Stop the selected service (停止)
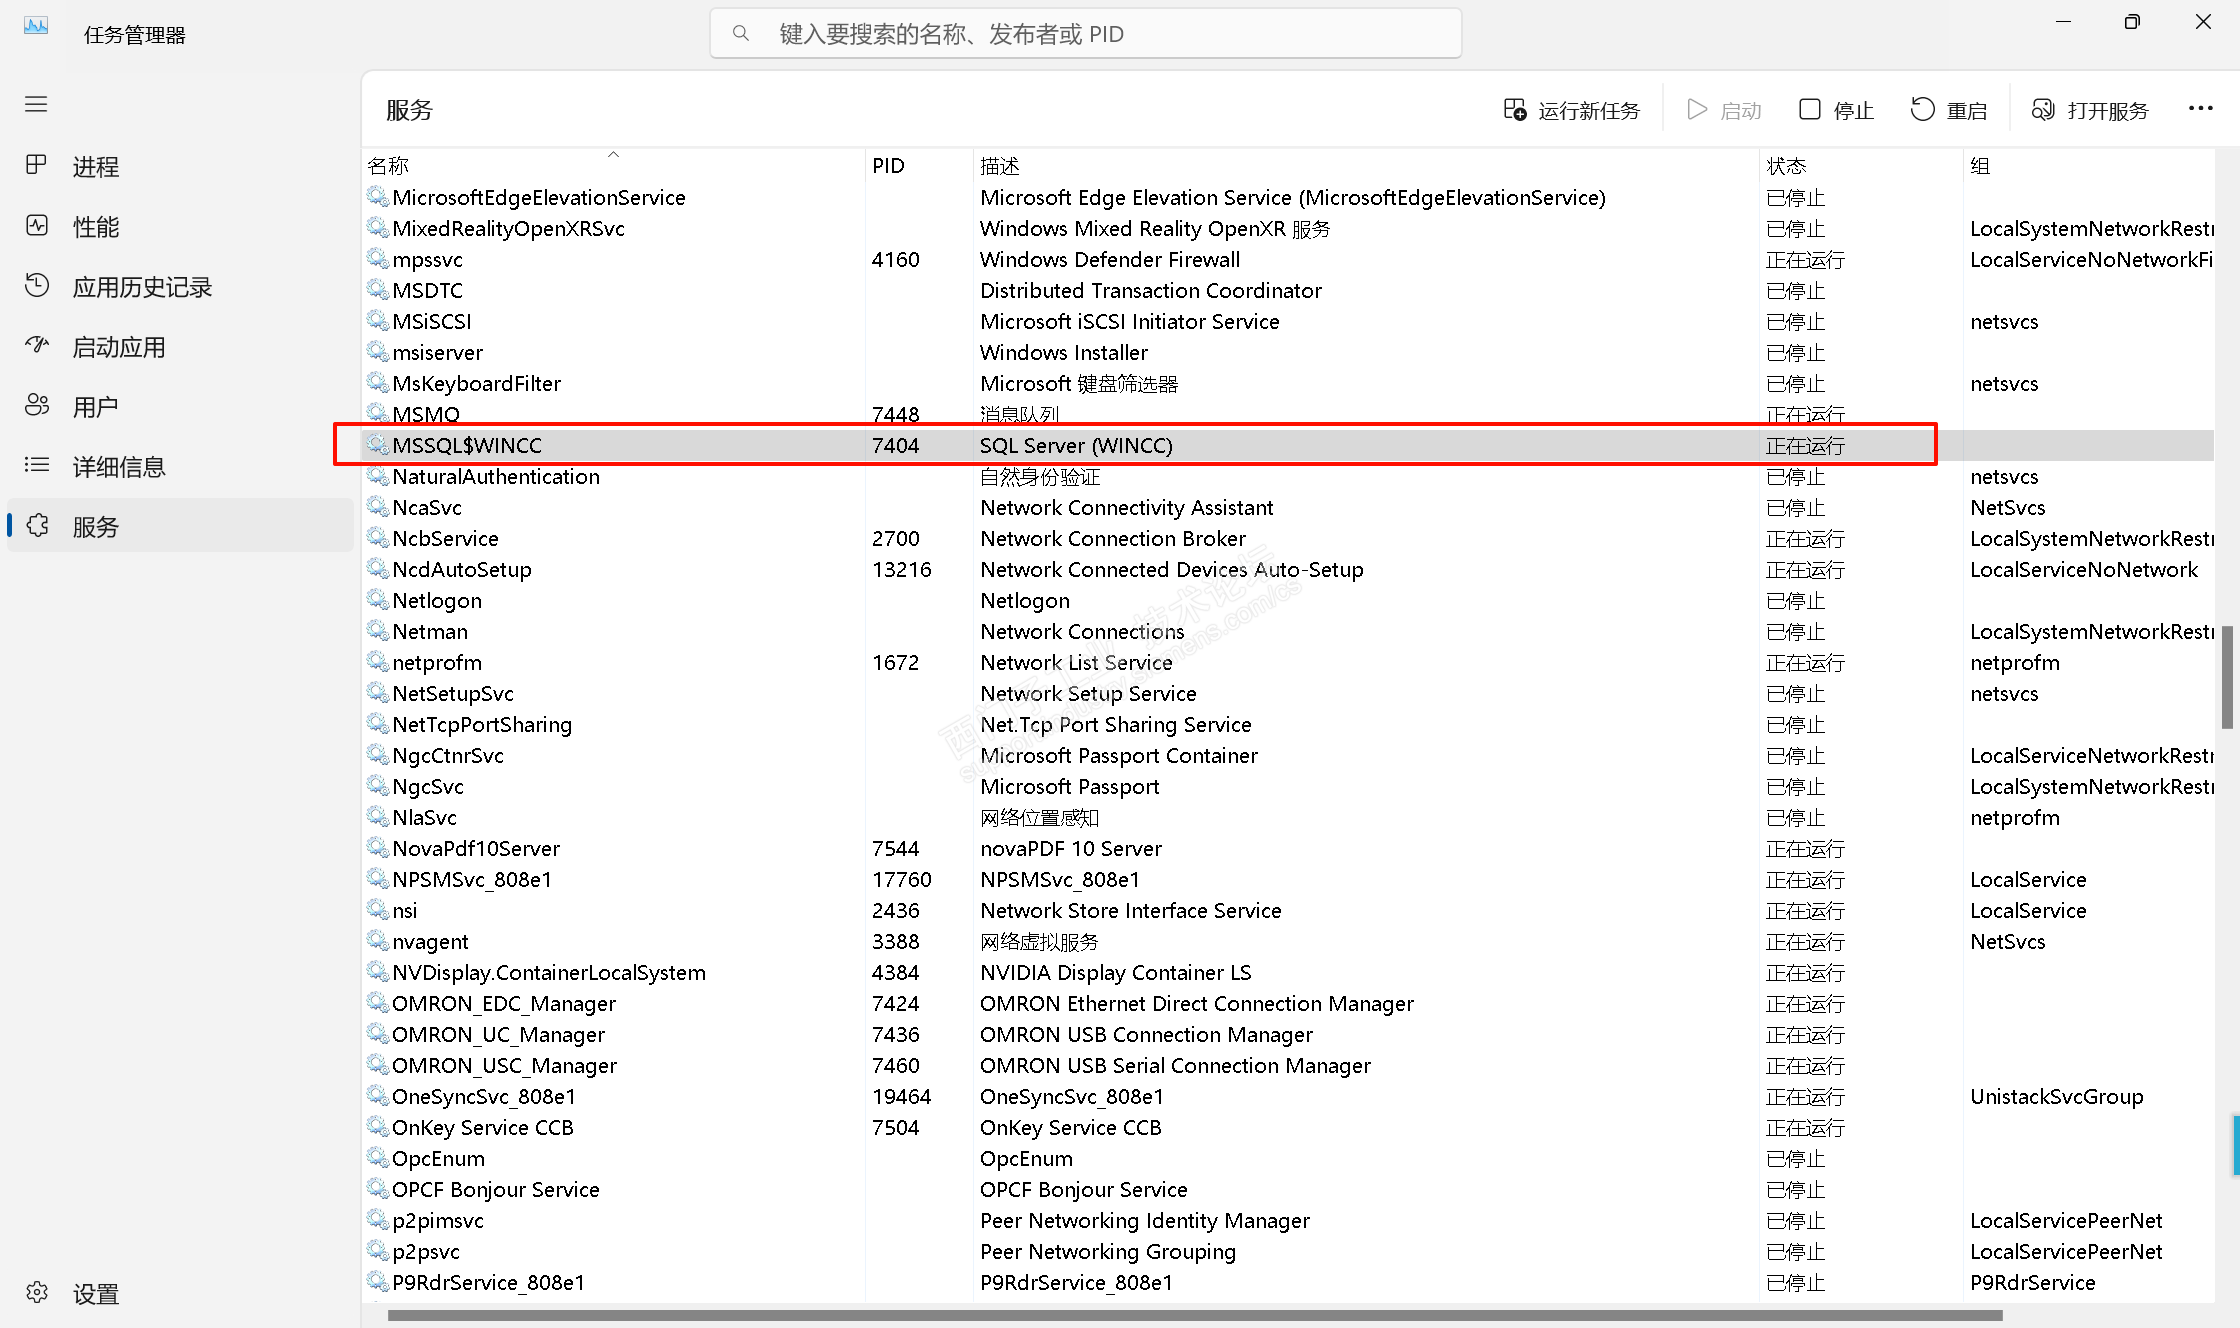The width and height of the screenshot is (2240, 1328). (x=1836, y=110)
